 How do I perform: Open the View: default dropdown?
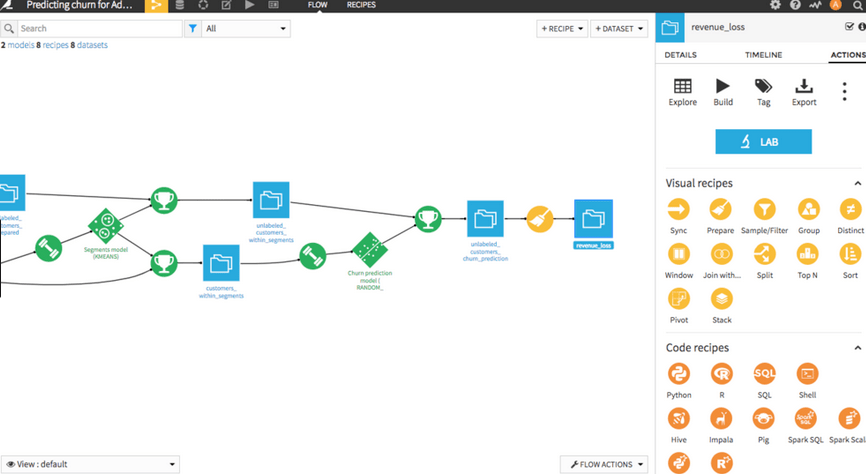[x=90, y=464]
